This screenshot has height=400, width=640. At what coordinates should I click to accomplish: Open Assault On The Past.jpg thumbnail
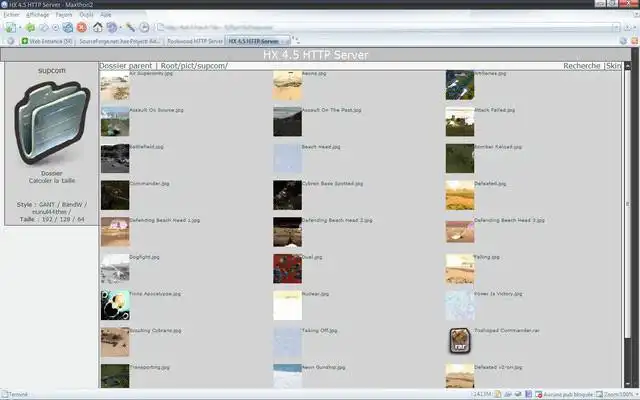[x=287, y=122]
